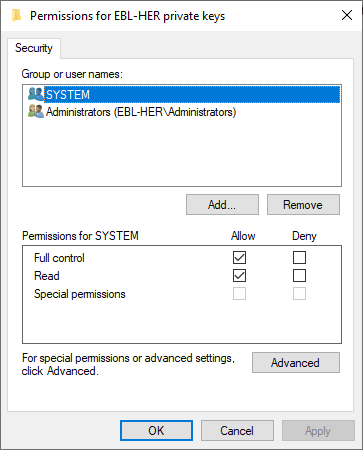Click the Administrators group users icon

point(36,112)
